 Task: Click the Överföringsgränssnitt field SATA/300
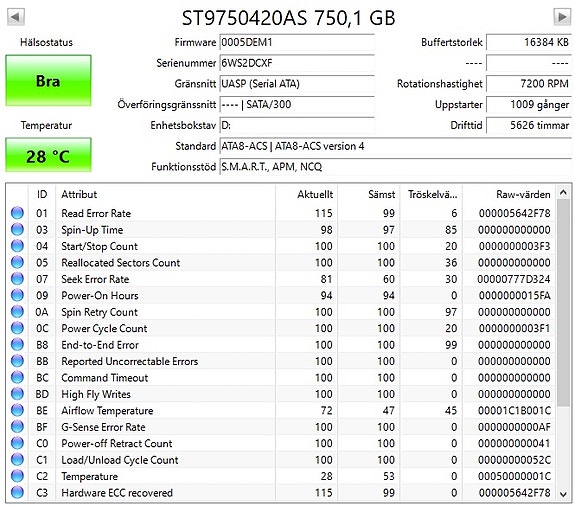[297, 104]
